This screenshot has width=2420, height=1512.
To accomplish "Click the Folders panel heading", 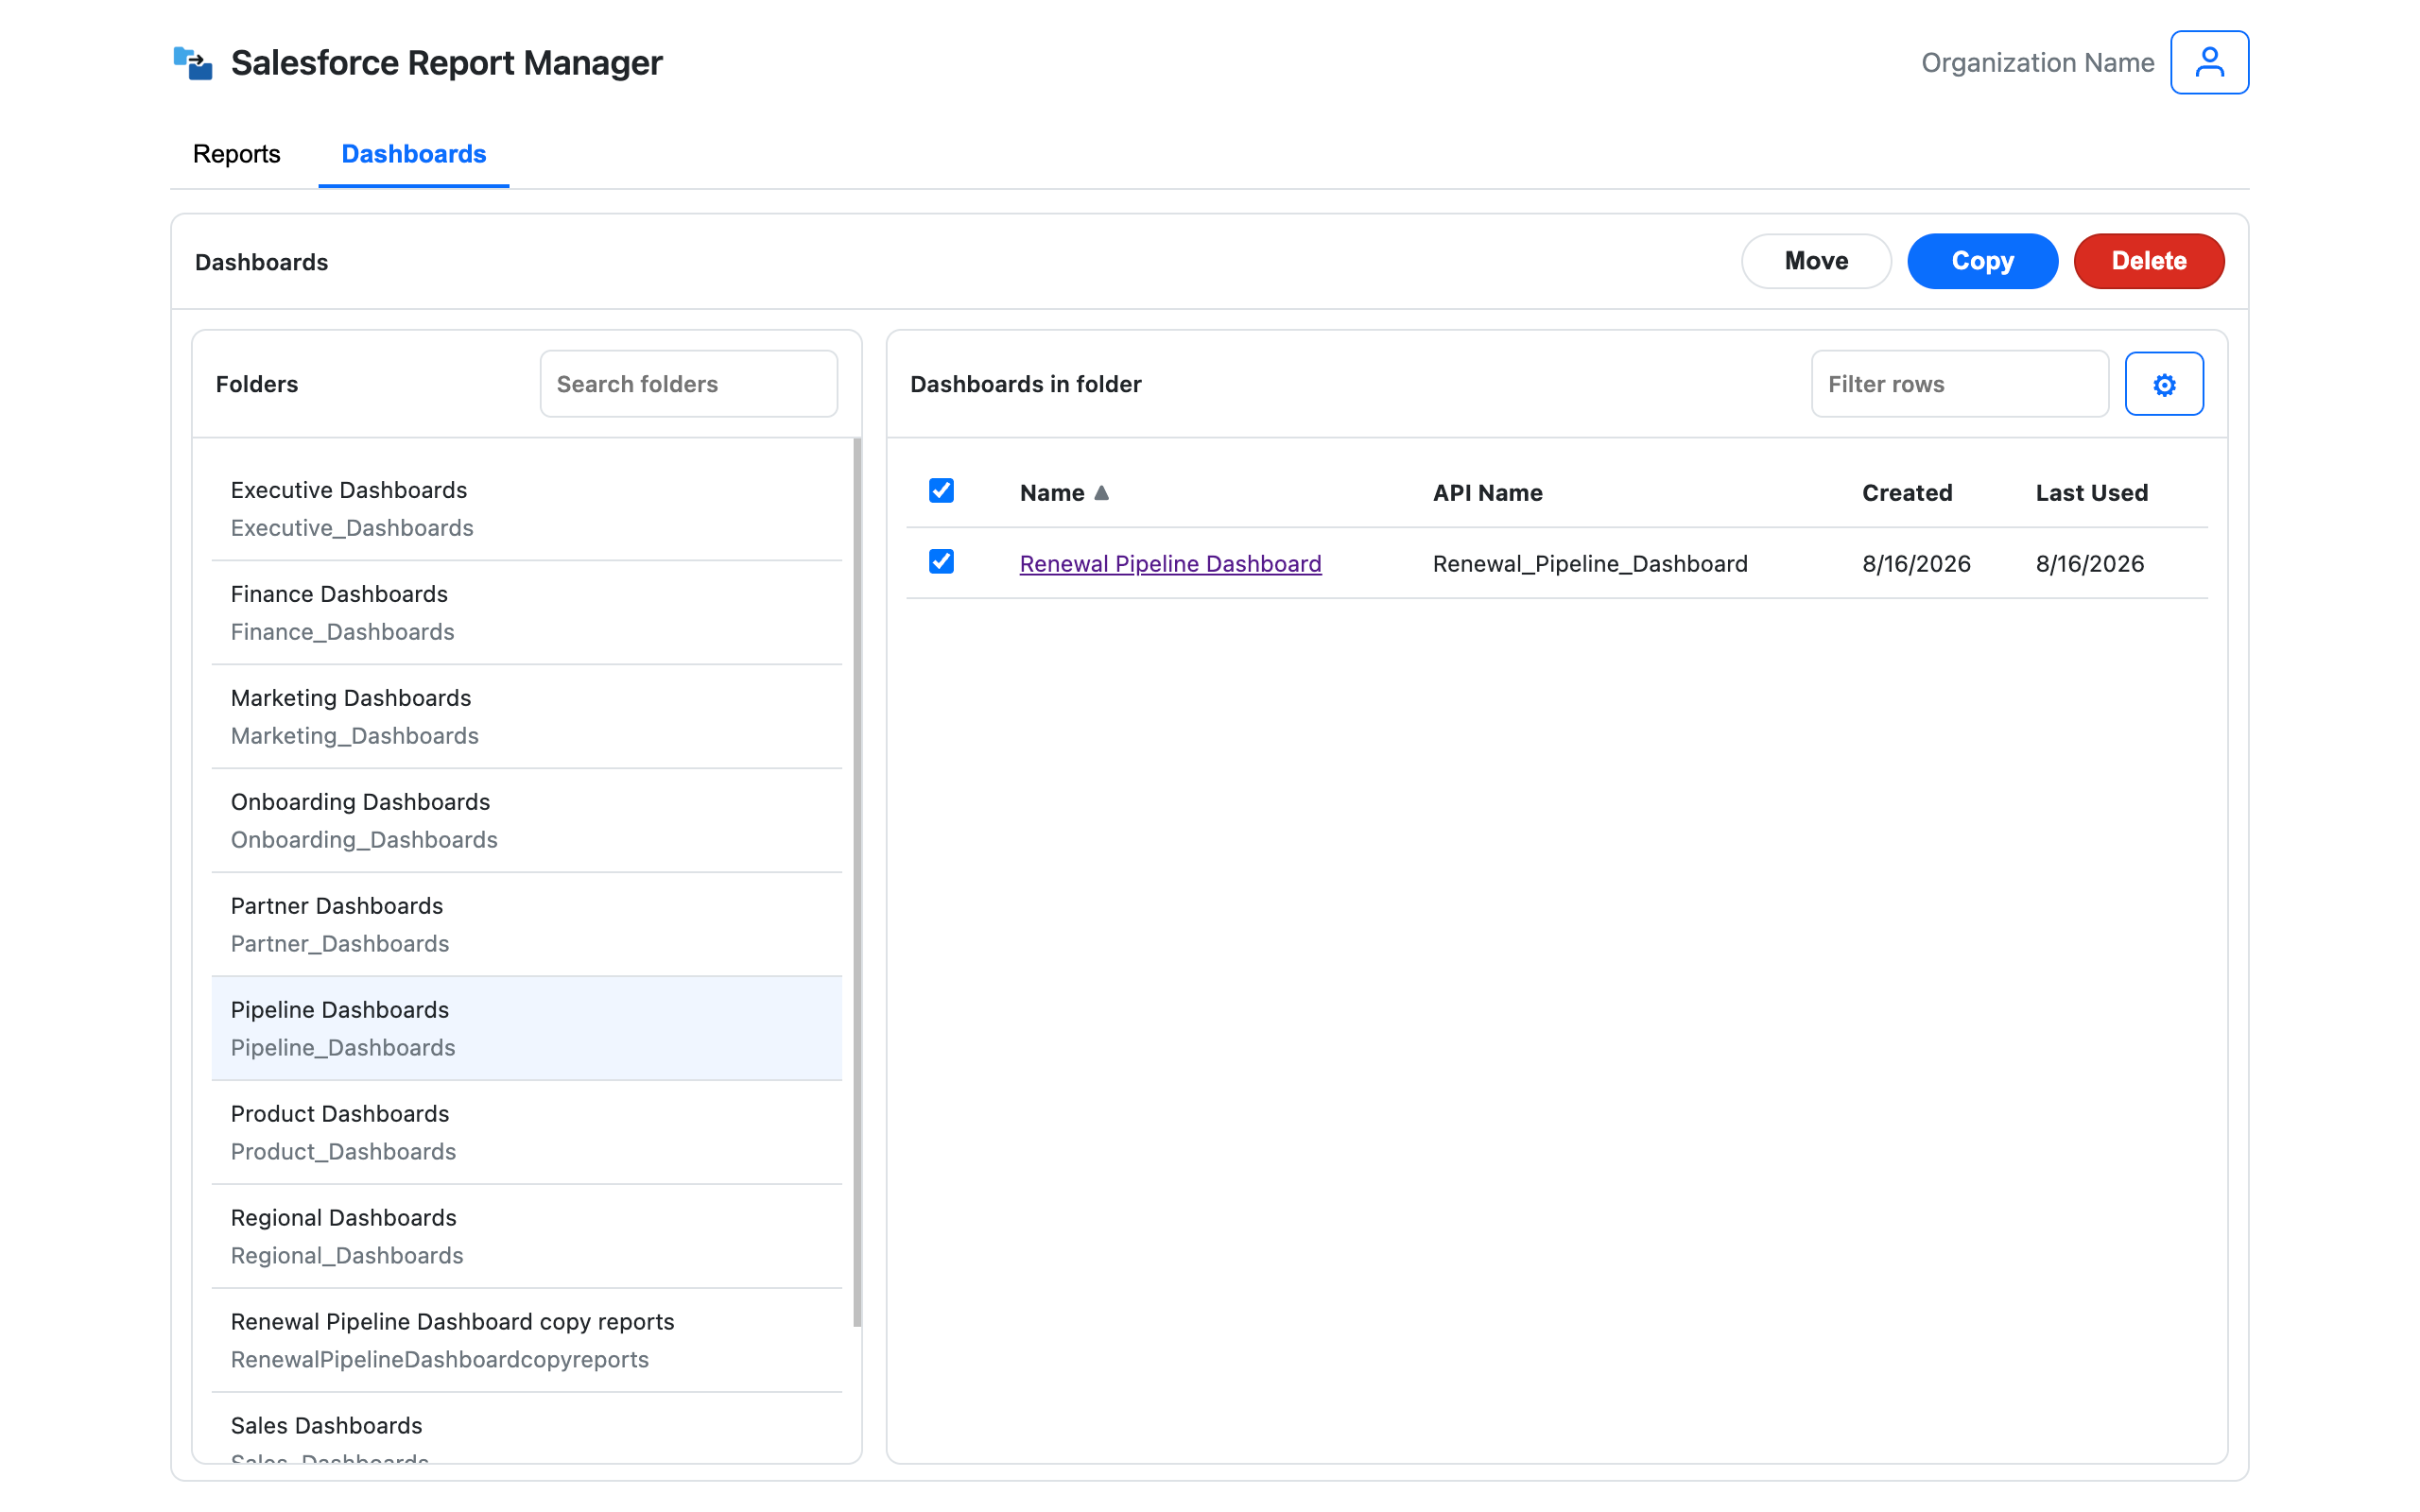I will tap(257, 384).
